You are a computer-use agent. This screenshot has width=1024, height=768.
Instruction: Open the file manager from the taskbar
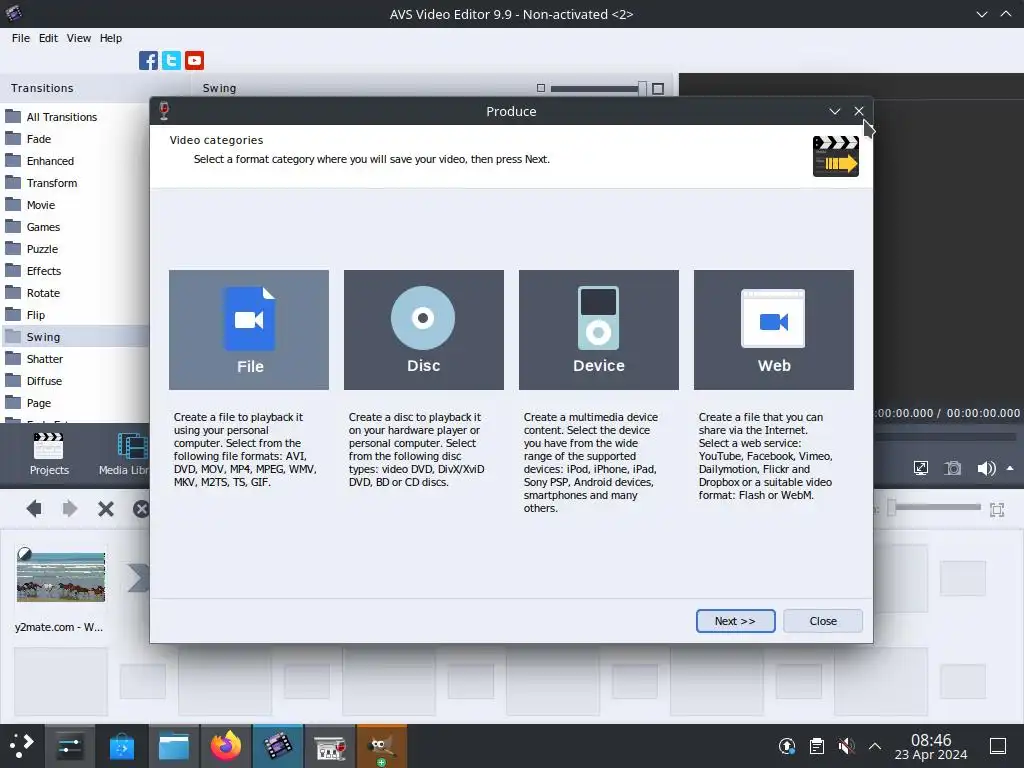174,746
